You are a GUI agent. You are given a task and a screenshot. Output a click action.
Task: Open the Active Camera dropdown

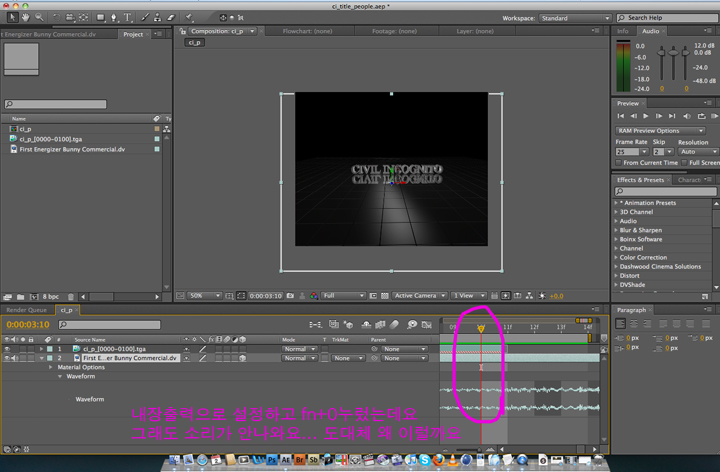click(x=419, y=296)
